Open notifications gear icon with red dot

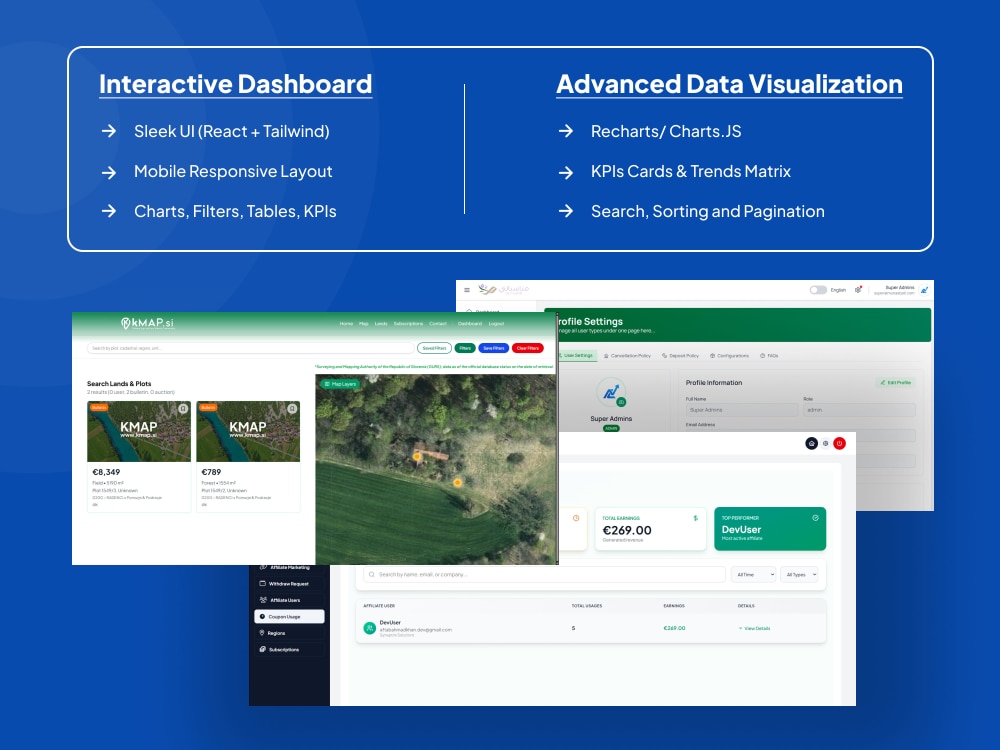pos(858,290)
